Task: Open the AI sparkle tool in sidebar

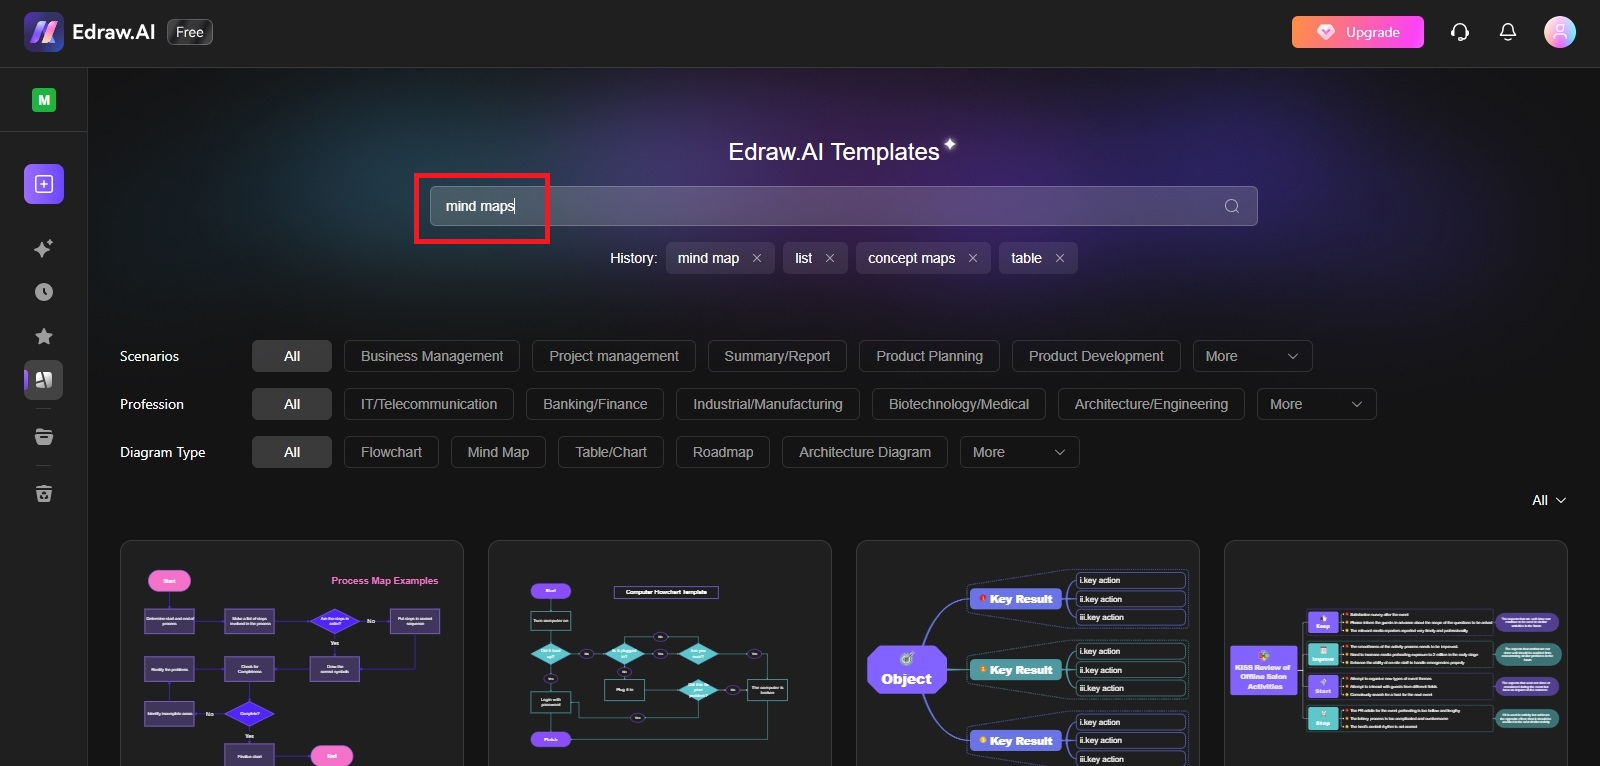Action: pos(44,248)
